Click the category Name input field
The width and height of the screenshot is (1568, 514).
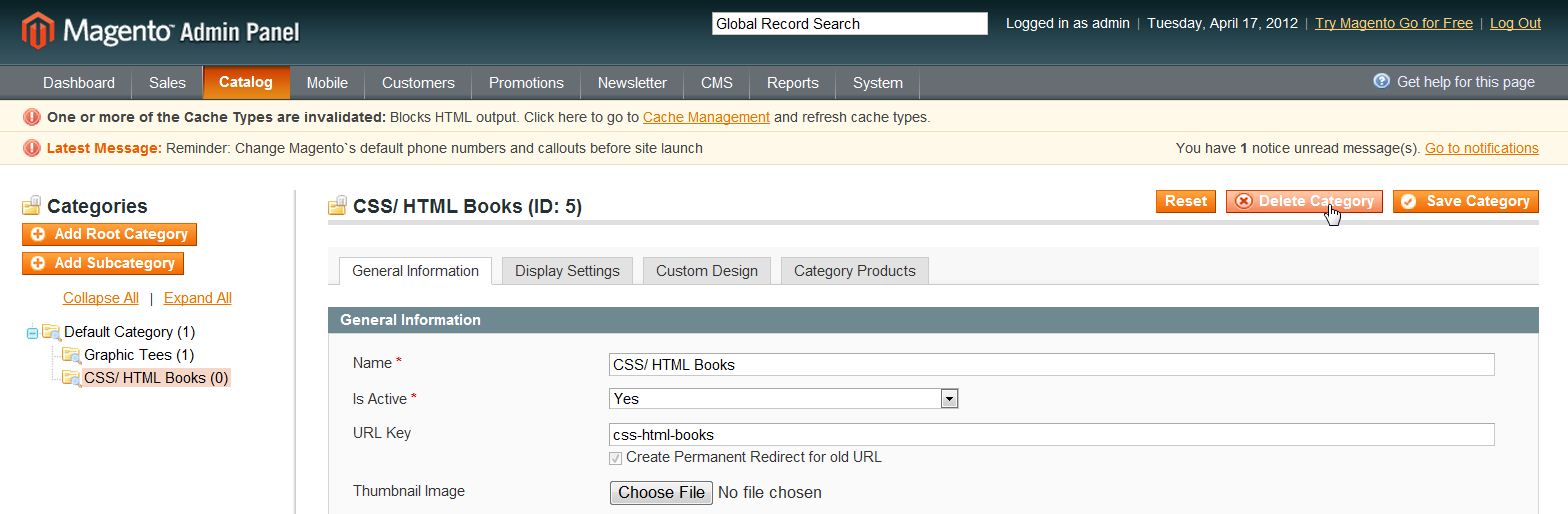pyautogui.click(x=1052, y=365)
